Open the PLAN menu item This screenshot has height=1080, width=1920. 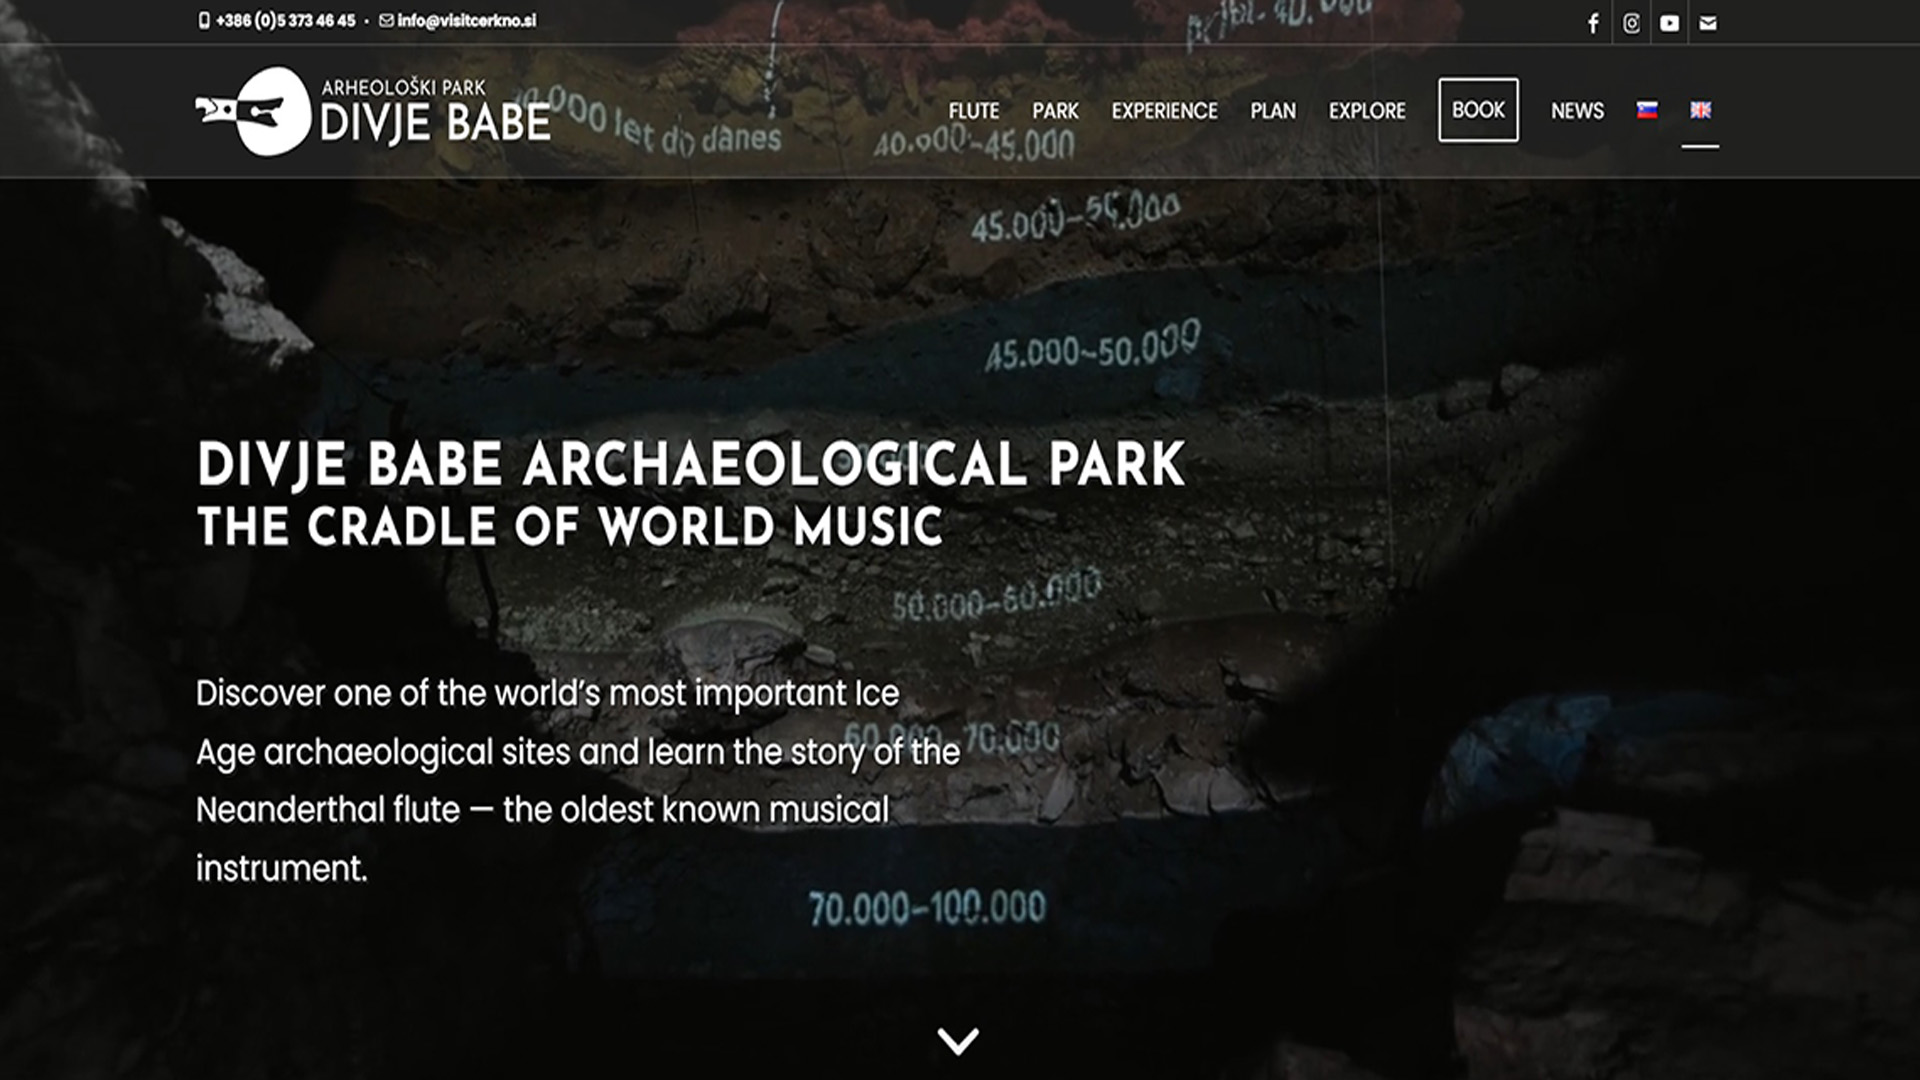[1273, 111]
